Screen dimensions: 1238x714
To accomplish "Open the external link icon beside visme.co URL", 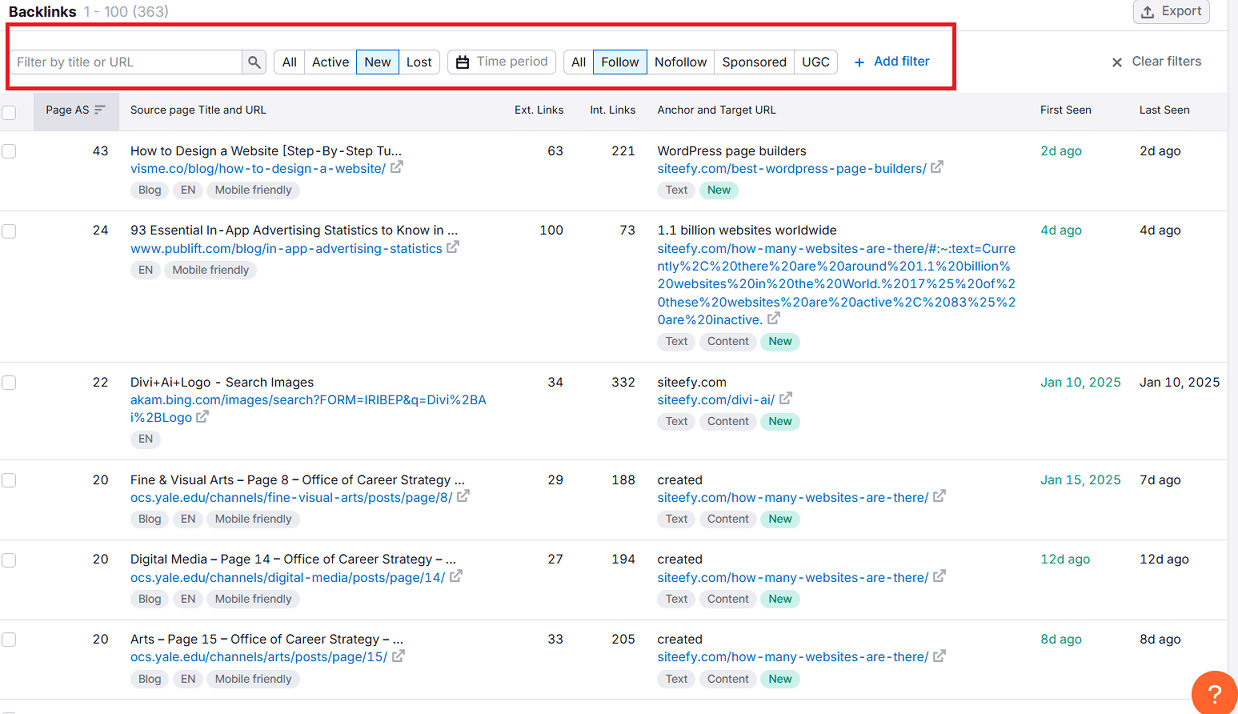I will pos(396,168).
